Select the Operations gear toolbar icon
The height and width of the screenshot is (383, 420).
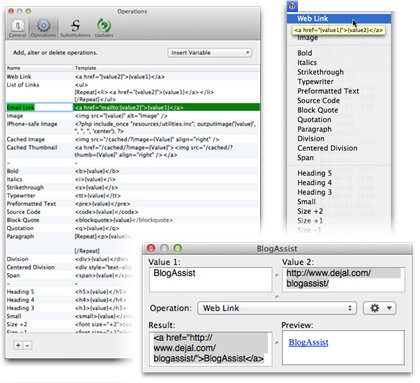(43, 28)
